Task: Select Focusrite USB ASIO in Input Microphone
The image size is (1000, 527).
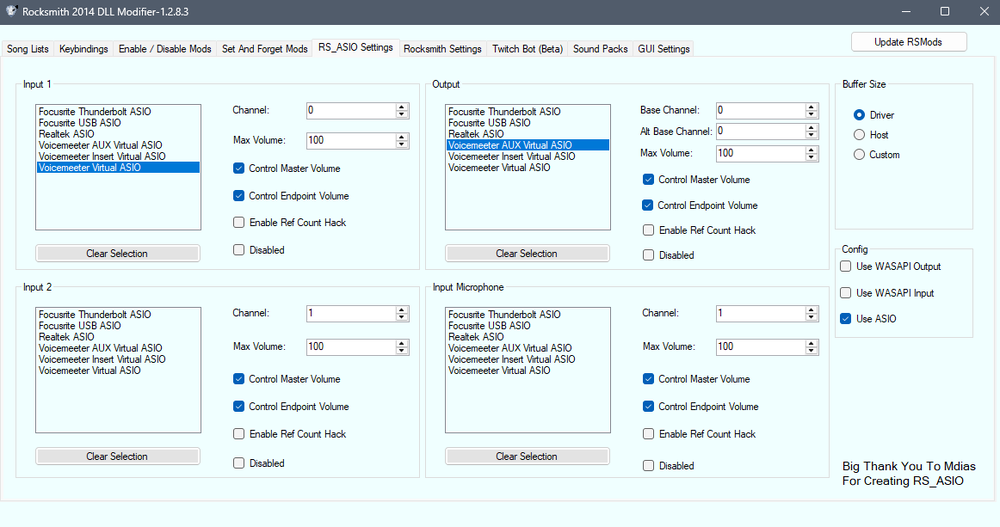Action: point(527,326)
